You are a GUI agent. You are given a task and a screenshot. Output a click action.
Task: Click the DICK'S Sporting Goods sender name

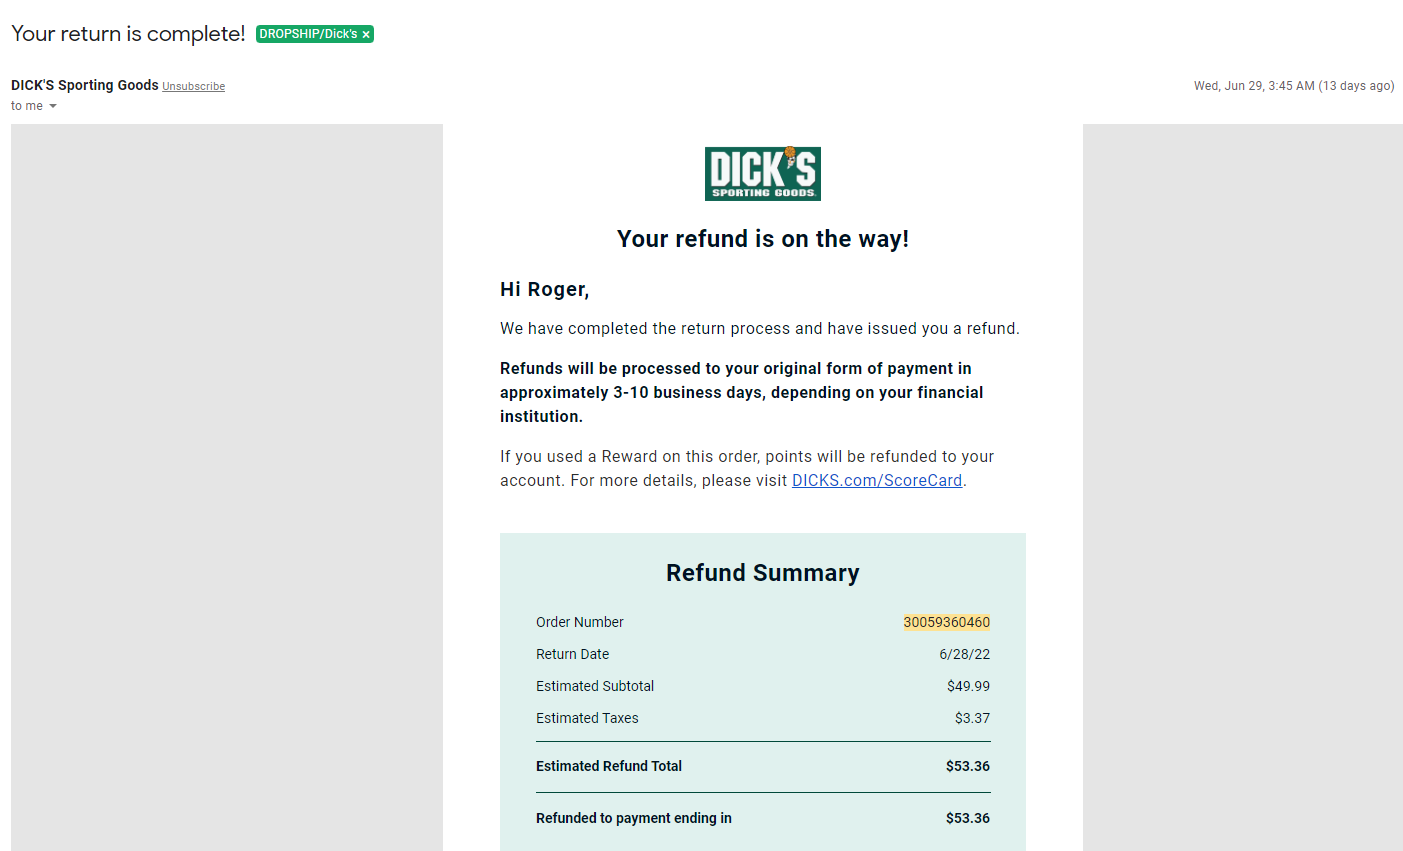pyautogui.click(x=85, y=85)
